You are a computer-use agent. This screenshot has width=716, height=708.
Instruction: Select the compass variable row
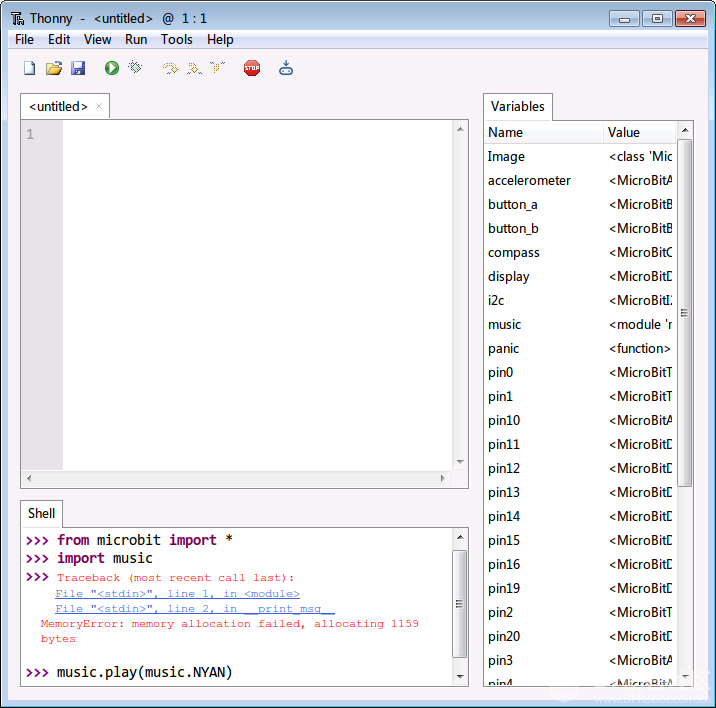coord(580,252)
